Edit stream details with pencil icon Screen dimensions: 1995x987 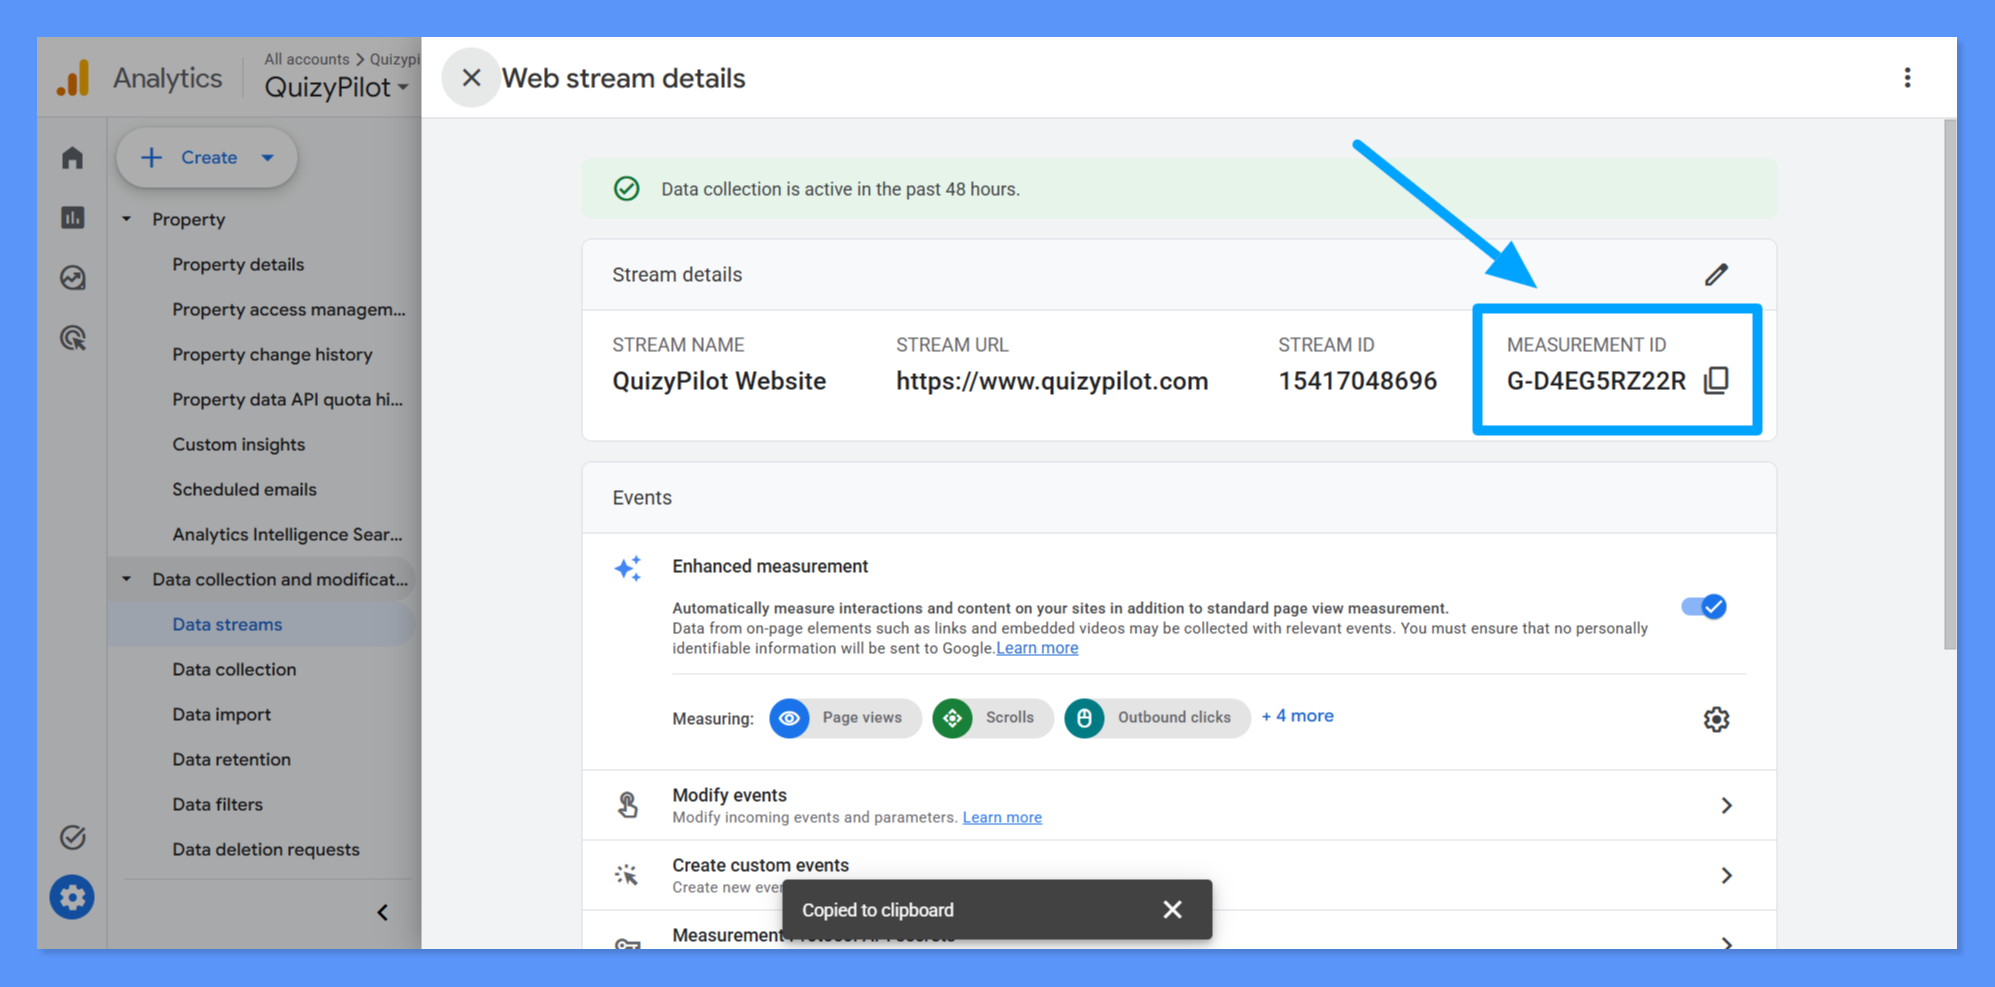click(1716, 274)
